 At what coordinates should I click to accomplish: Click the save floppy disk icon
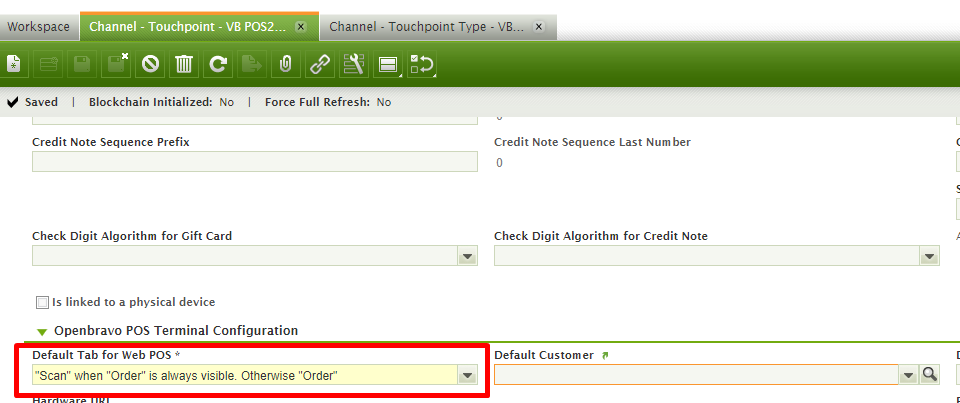coord(83,64)
